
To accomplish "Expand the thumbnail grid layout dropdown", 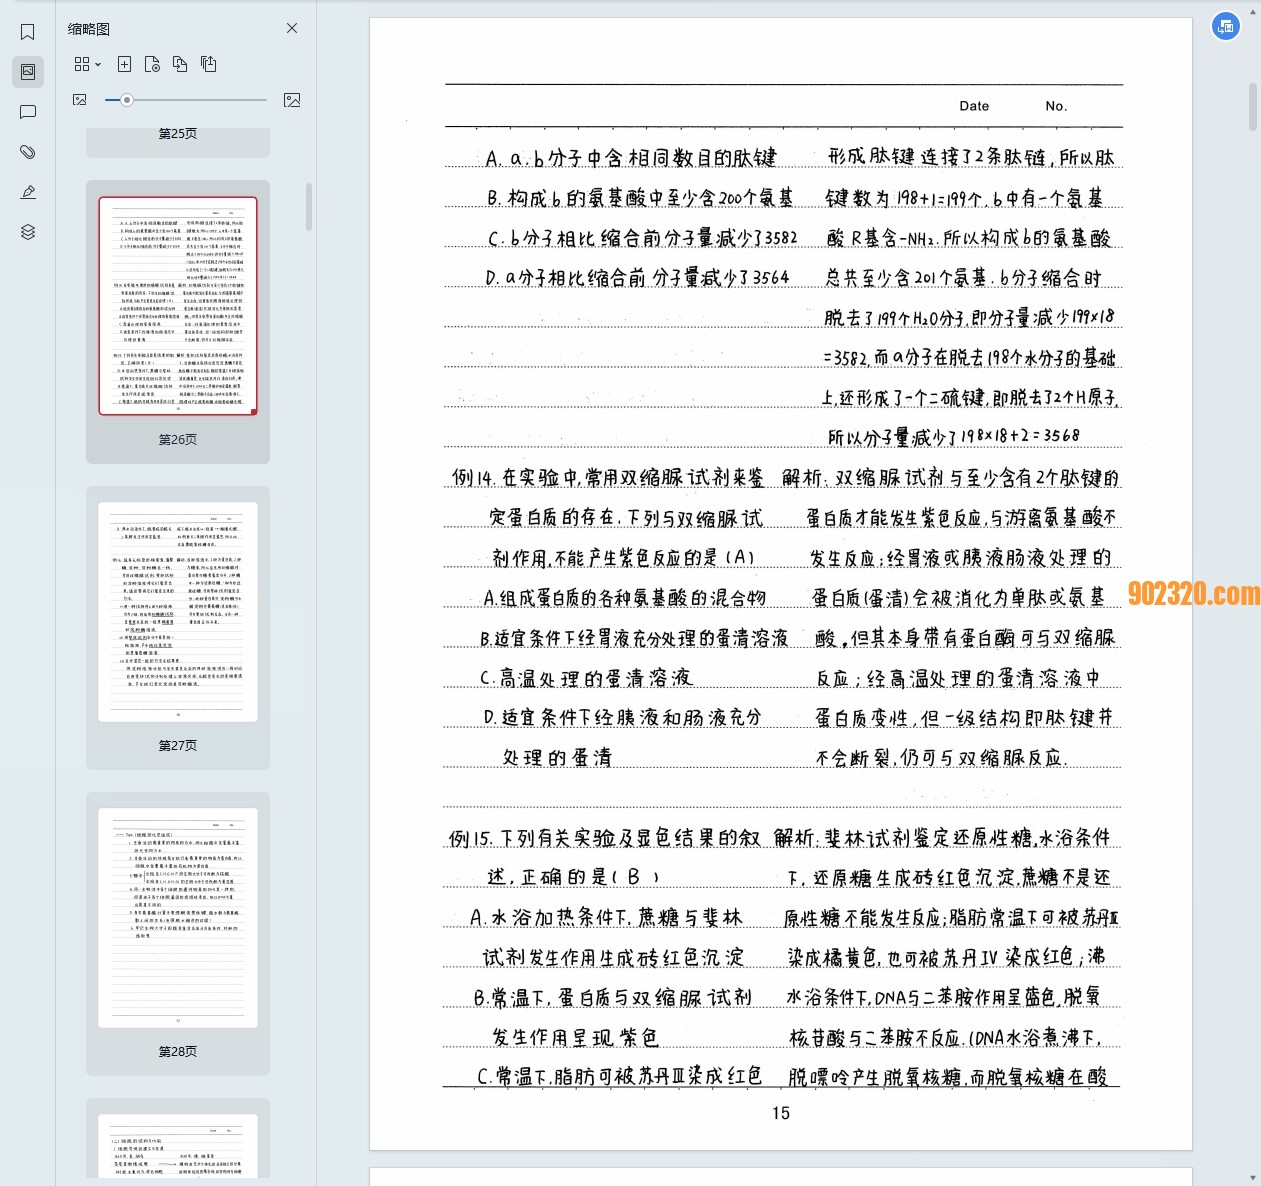I will click(x=87, y=64).
